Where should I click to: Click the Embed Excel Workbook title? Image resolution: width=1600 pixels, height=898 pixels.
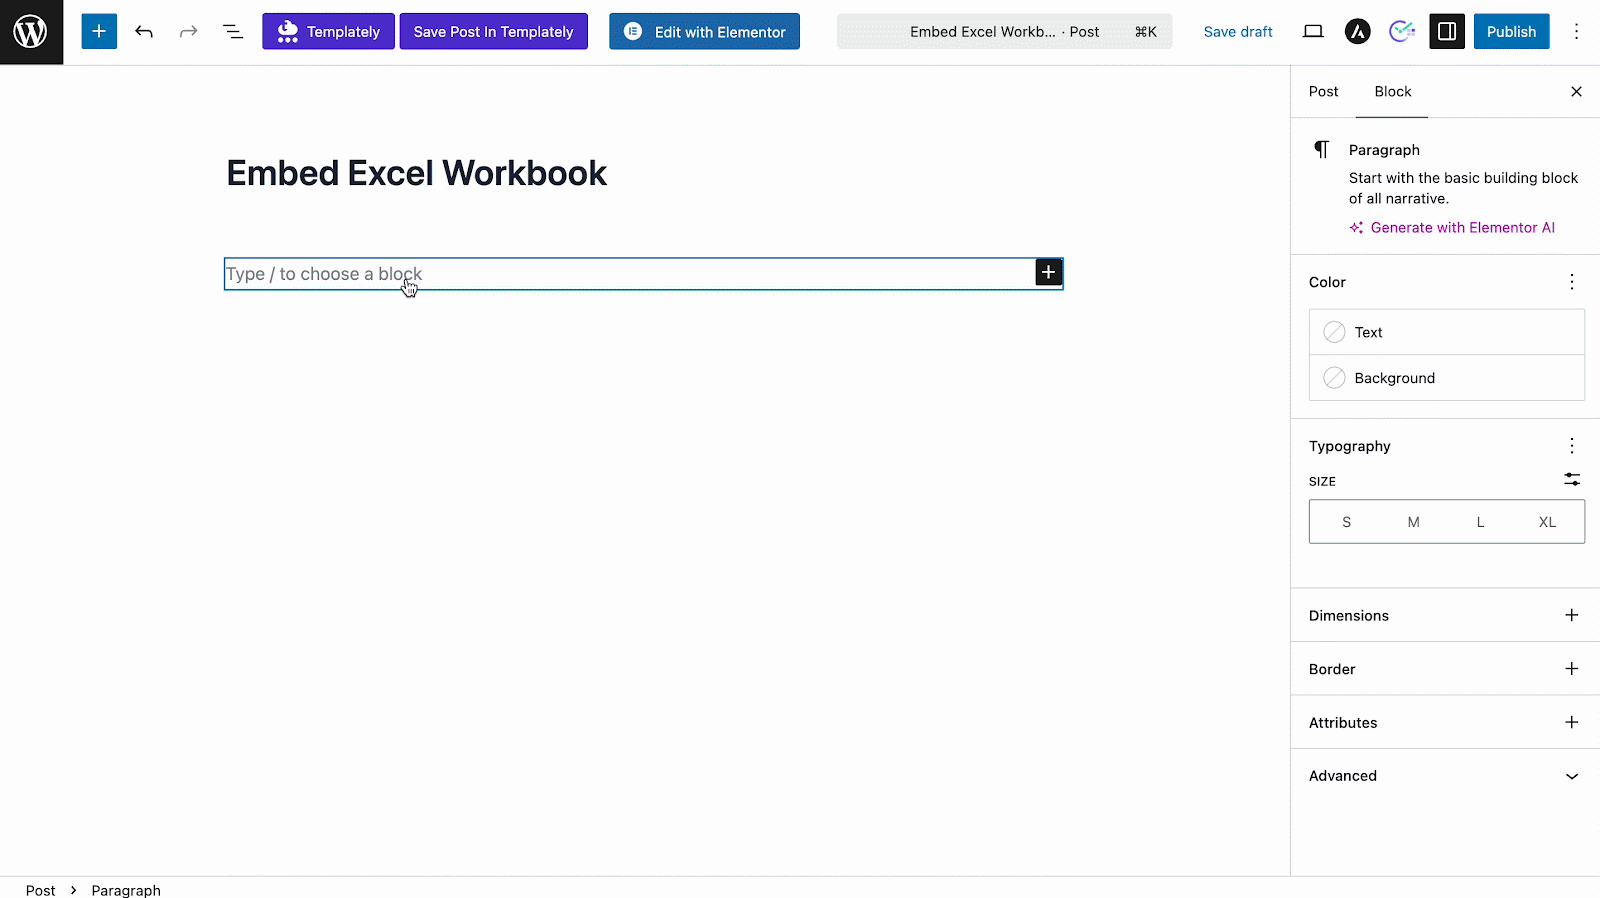click(416, 173)
